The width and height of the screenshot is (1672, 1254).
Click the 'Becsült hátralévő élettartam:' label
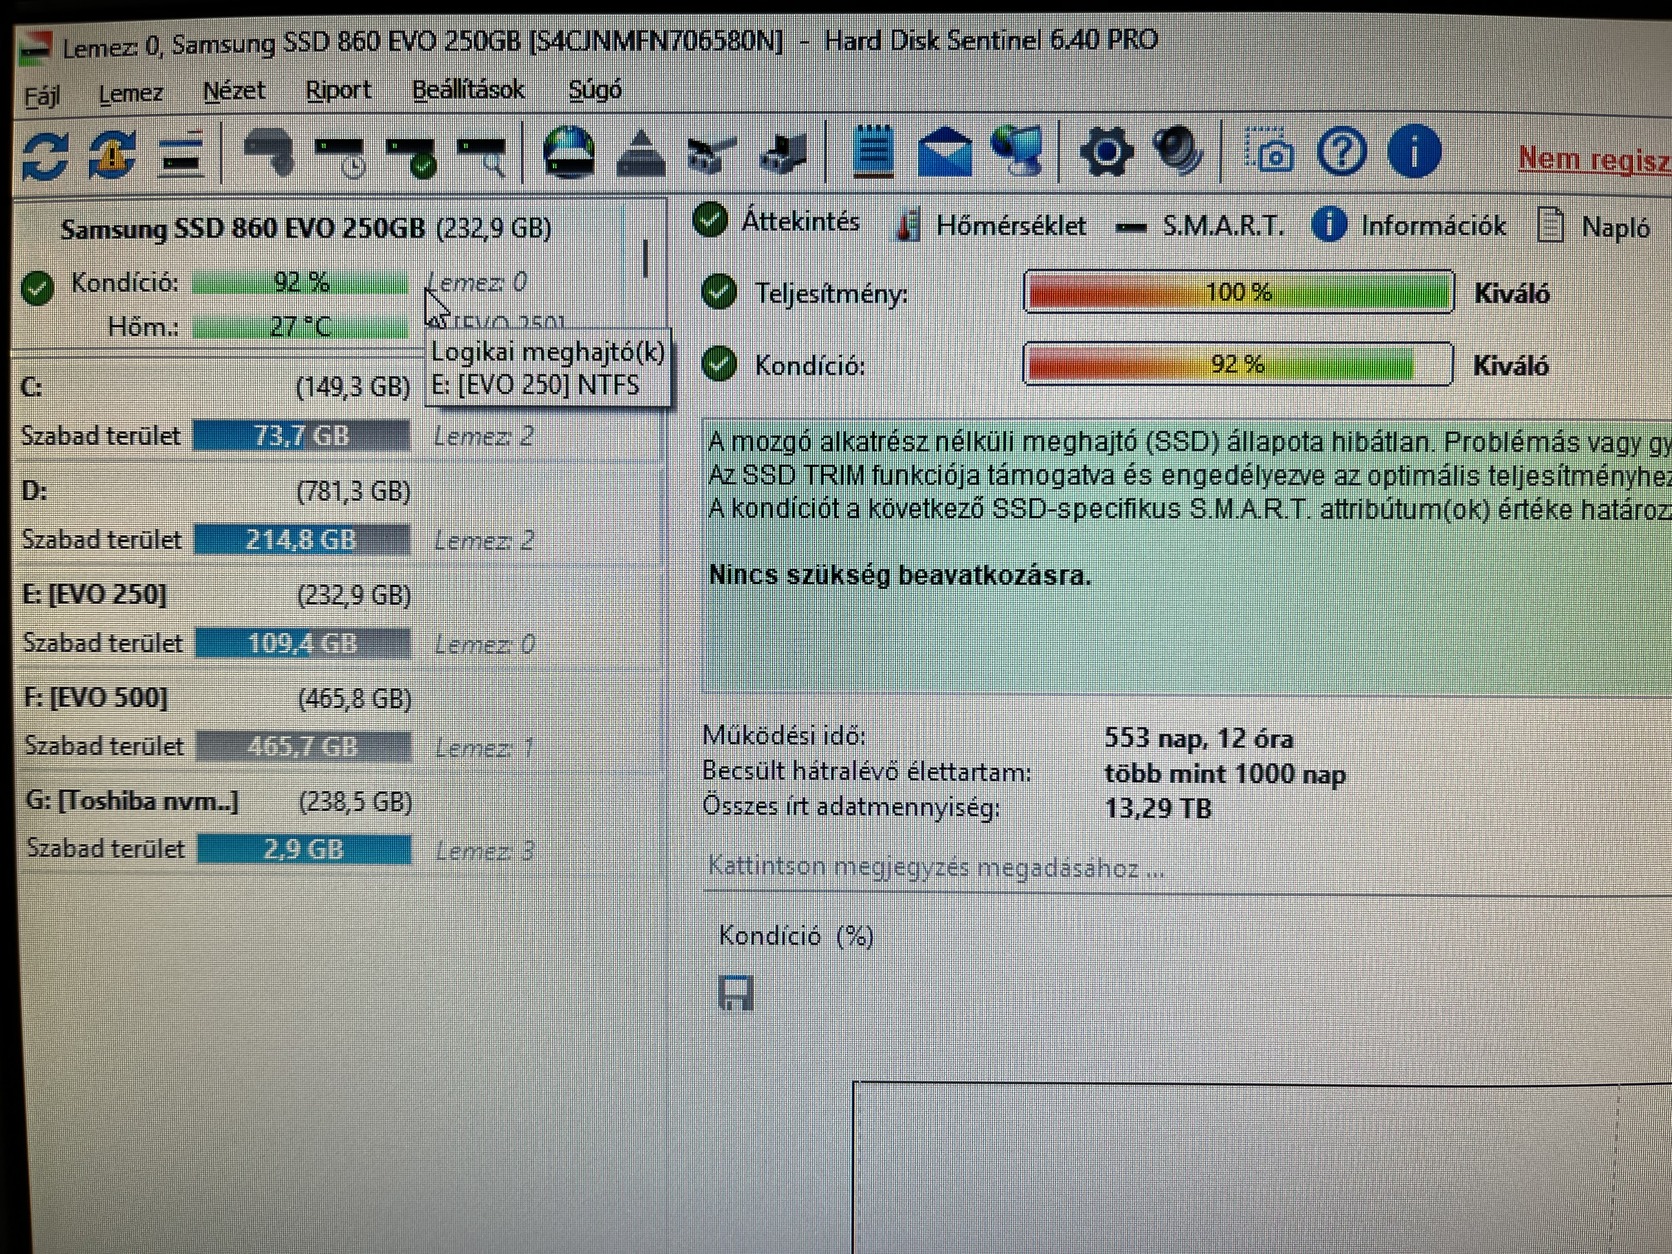[x=866, y=772]
